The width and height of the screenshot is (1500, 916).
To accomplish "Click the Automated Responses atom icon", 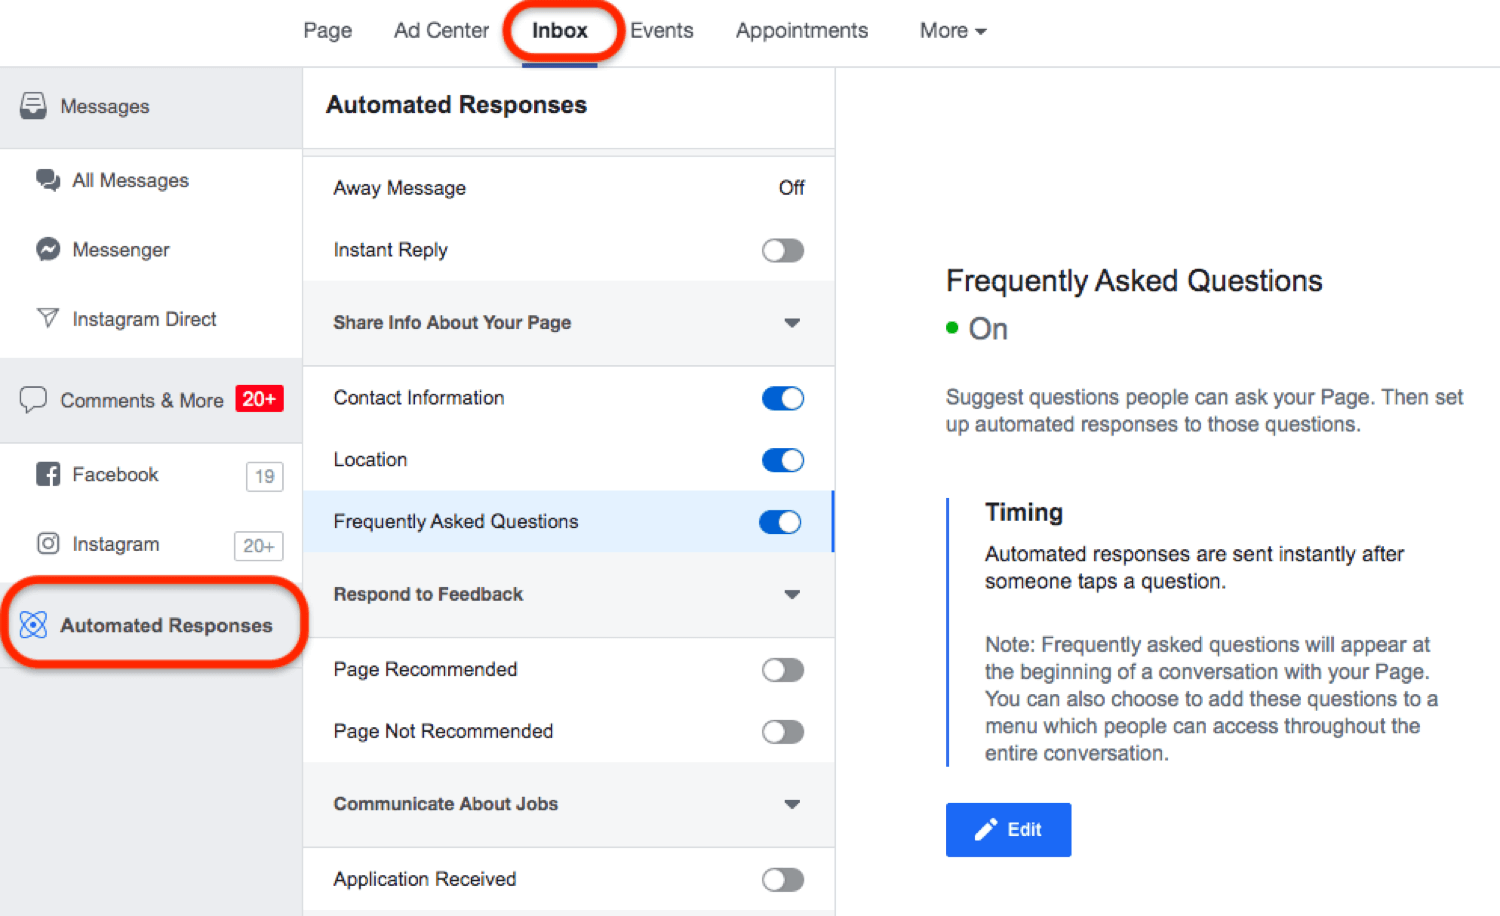I will click(x=33, y=625).
